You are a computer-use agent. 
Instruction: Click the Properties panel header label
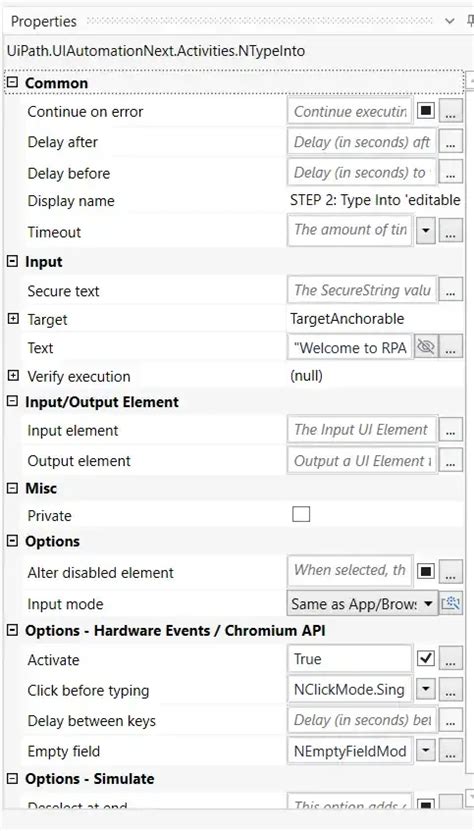click(x=44, y=22)
